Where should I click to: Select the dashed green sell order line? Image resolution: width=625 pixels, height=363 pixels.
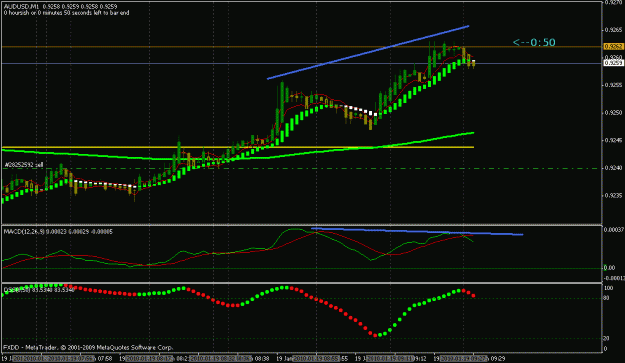pos(302,169)
